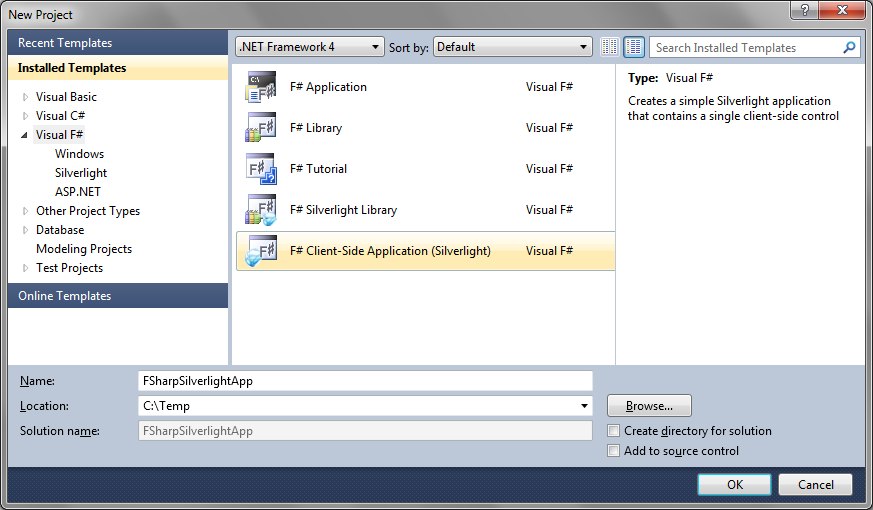Open the Sort by dropdown

point(512,47)
